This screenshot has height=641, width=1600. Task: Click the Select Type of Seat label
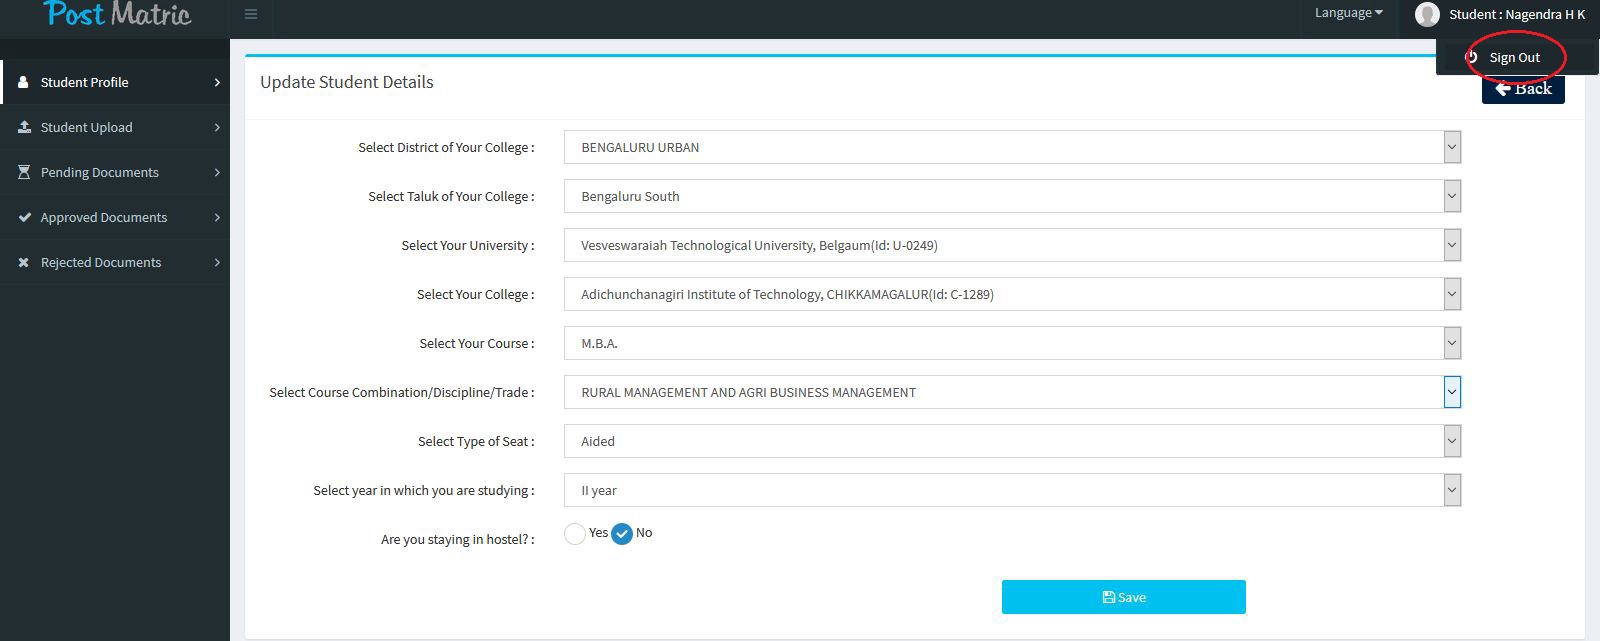coord(476,441)
